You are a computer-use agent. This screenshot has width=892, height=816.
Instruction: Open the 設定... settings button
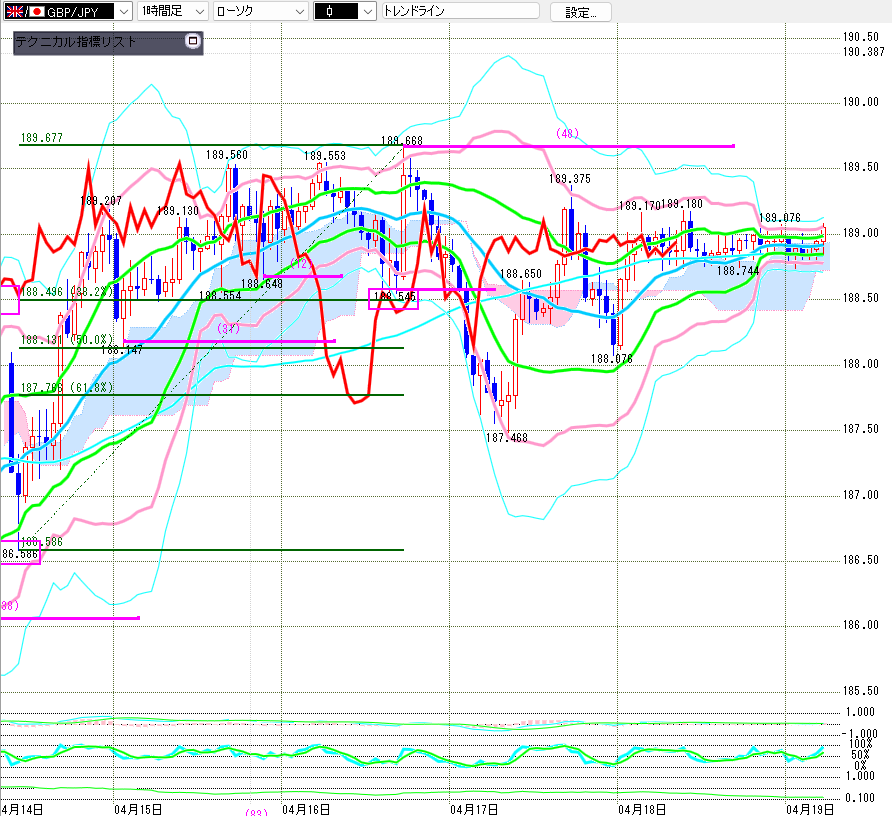coord(581,13)
